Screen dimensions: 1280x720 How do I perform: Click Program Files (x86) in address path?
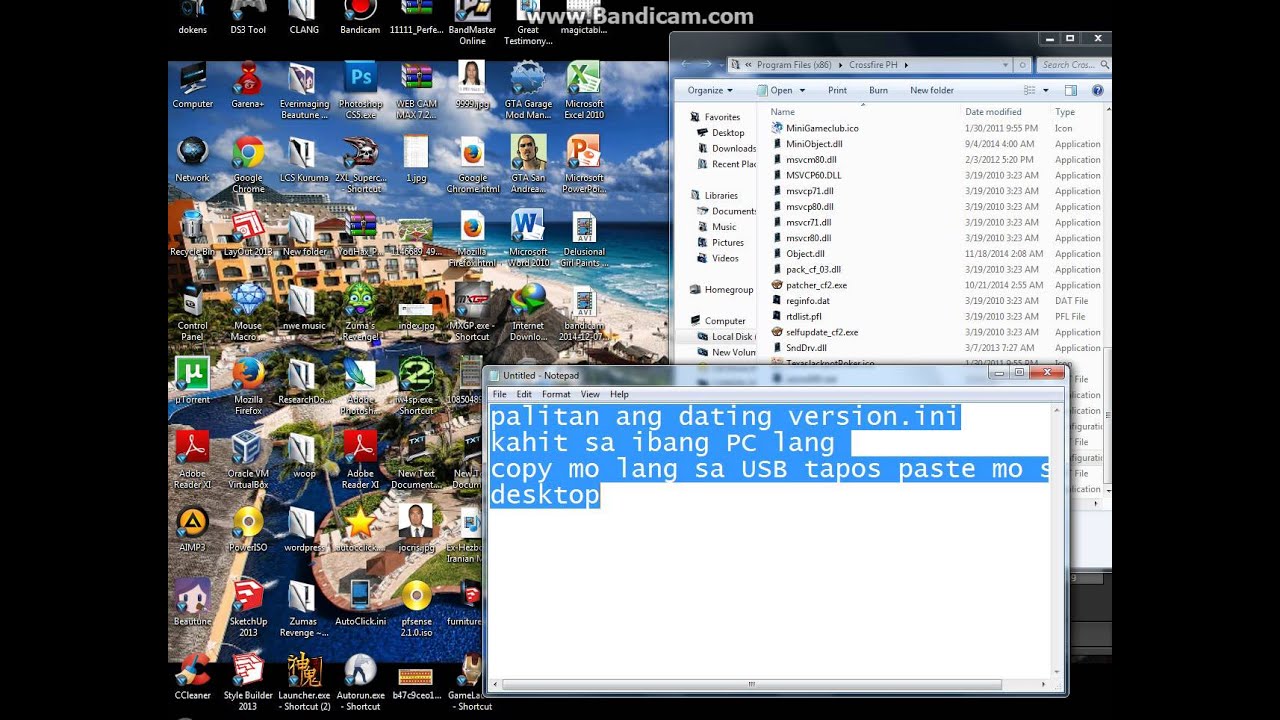coord(796,65)
